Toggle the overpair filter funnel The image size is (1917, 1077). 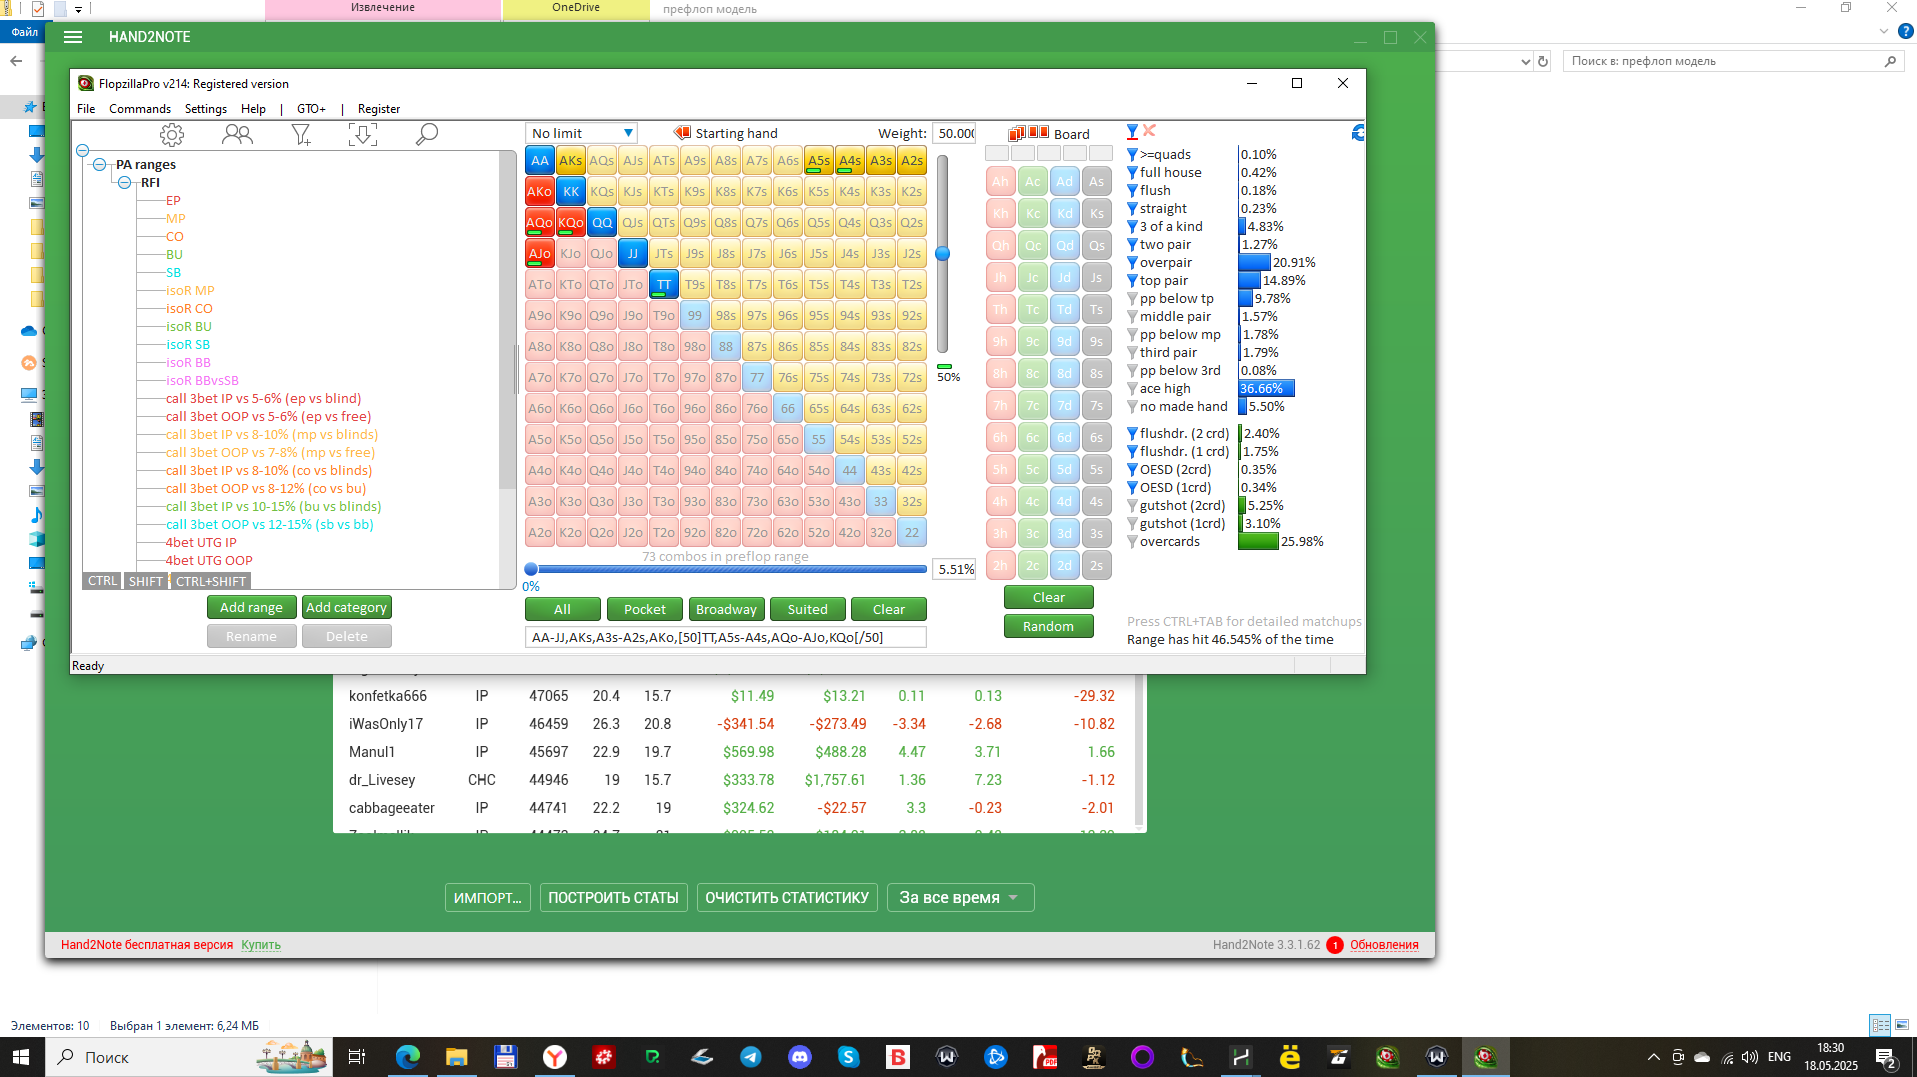(1132, 263)
